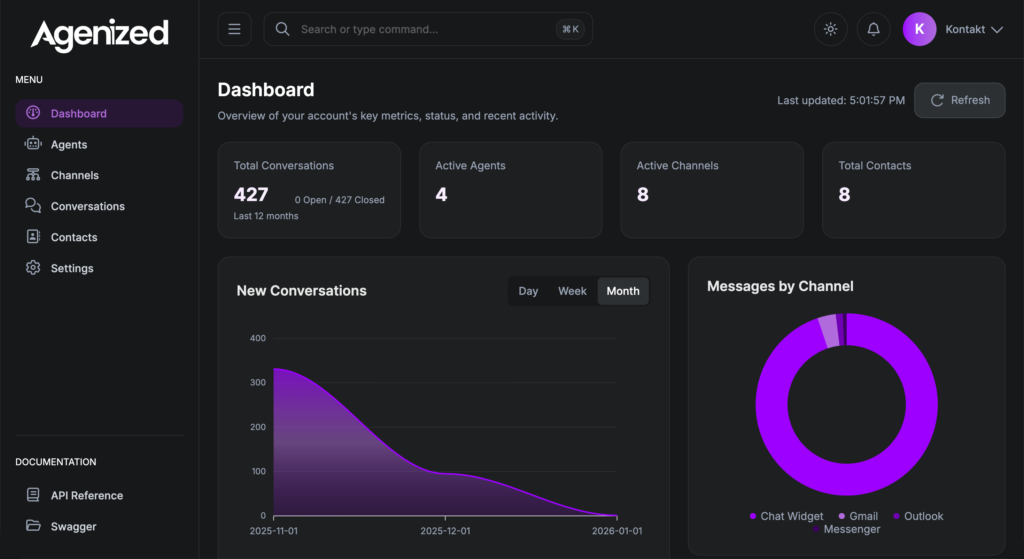Select the Month chart view
The height and width of the screenshot is (559, 1024).
tap(622, 291)
